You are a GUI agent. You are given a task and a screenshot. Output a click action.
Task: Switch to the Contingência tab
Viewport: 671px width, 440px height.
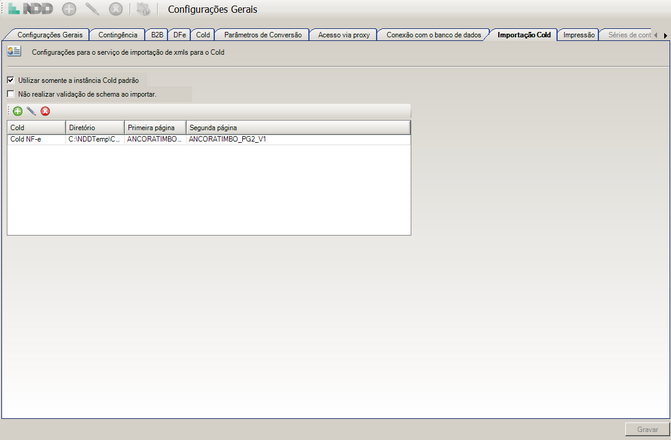point(118,35)
